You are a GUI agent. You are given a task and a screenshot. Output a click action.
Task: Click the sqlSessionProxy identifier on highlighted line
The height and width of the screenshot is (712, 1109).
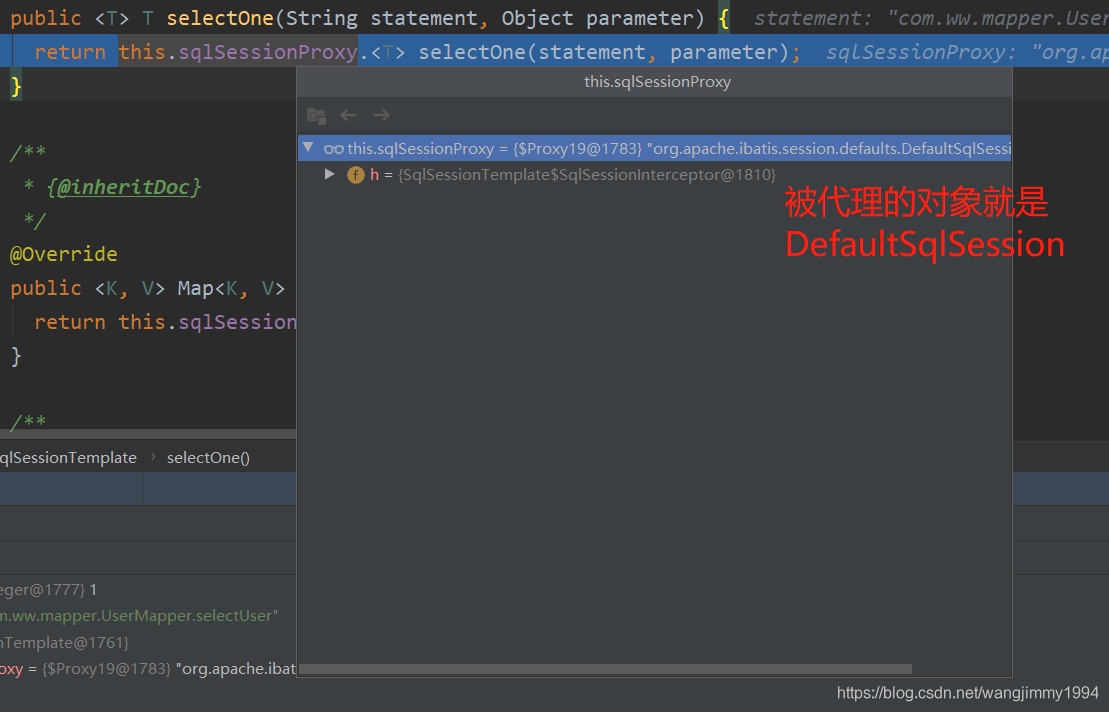[x=267, y=52]
